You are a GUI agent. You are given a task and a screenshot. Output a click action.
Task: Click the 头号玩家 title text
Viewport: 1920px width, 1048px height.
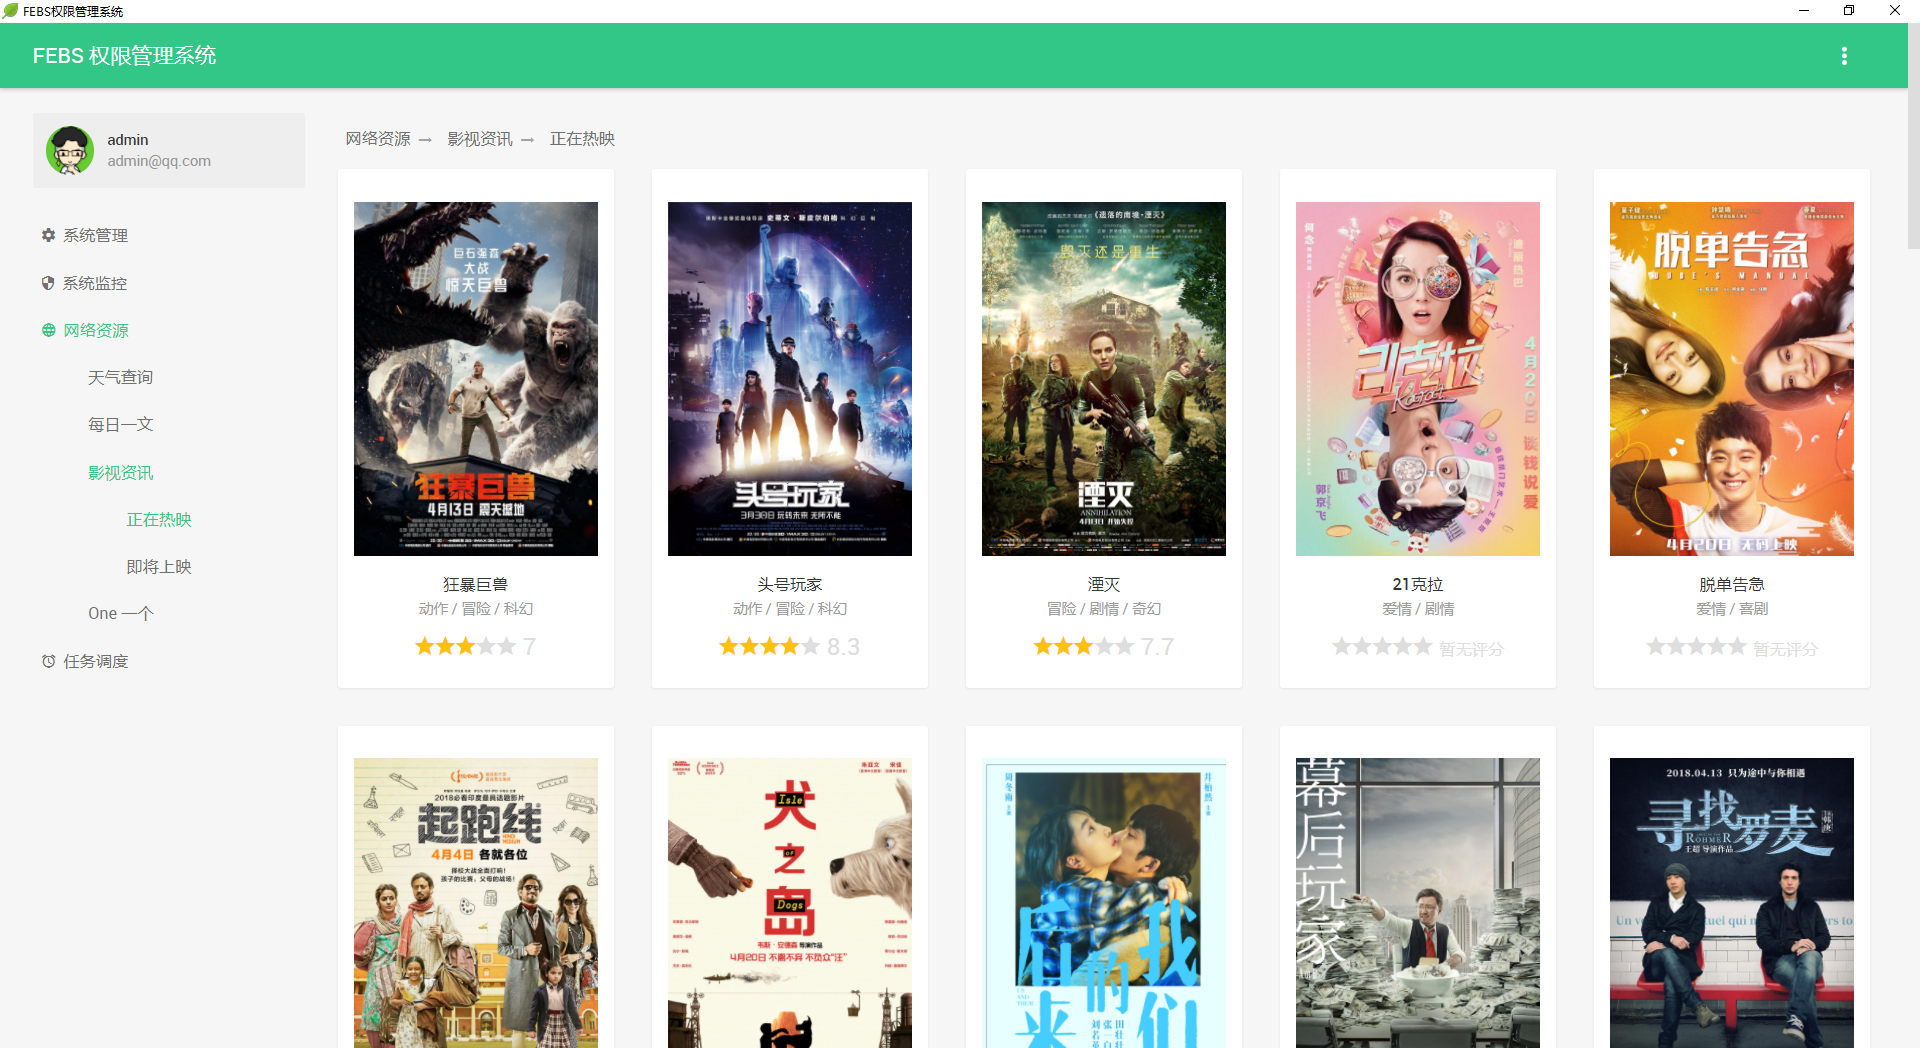(x=790, y=584)
